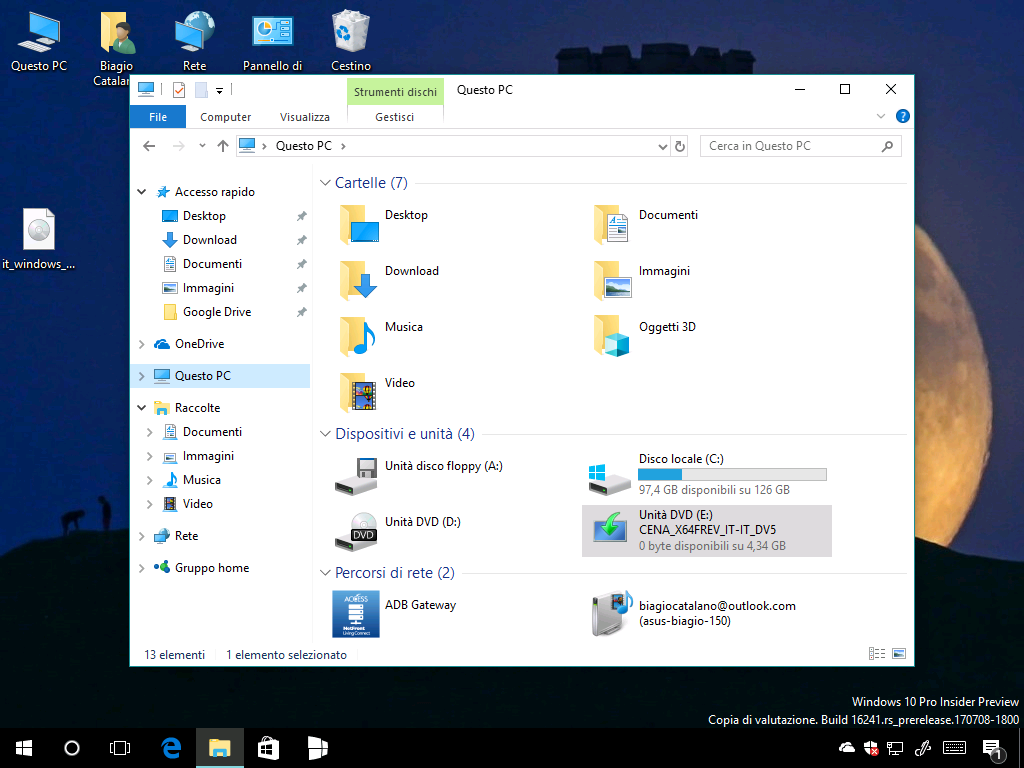This screenshot has height=768, width=1024.
Task: Open the Desktop folder in Cartelle
Action: 383,223
